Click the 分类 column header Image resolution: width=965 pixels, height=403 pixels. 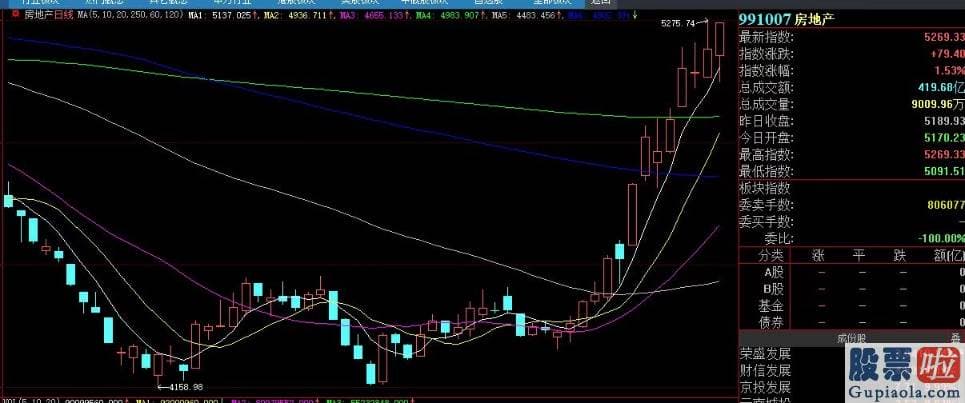[x=770, y=255]
